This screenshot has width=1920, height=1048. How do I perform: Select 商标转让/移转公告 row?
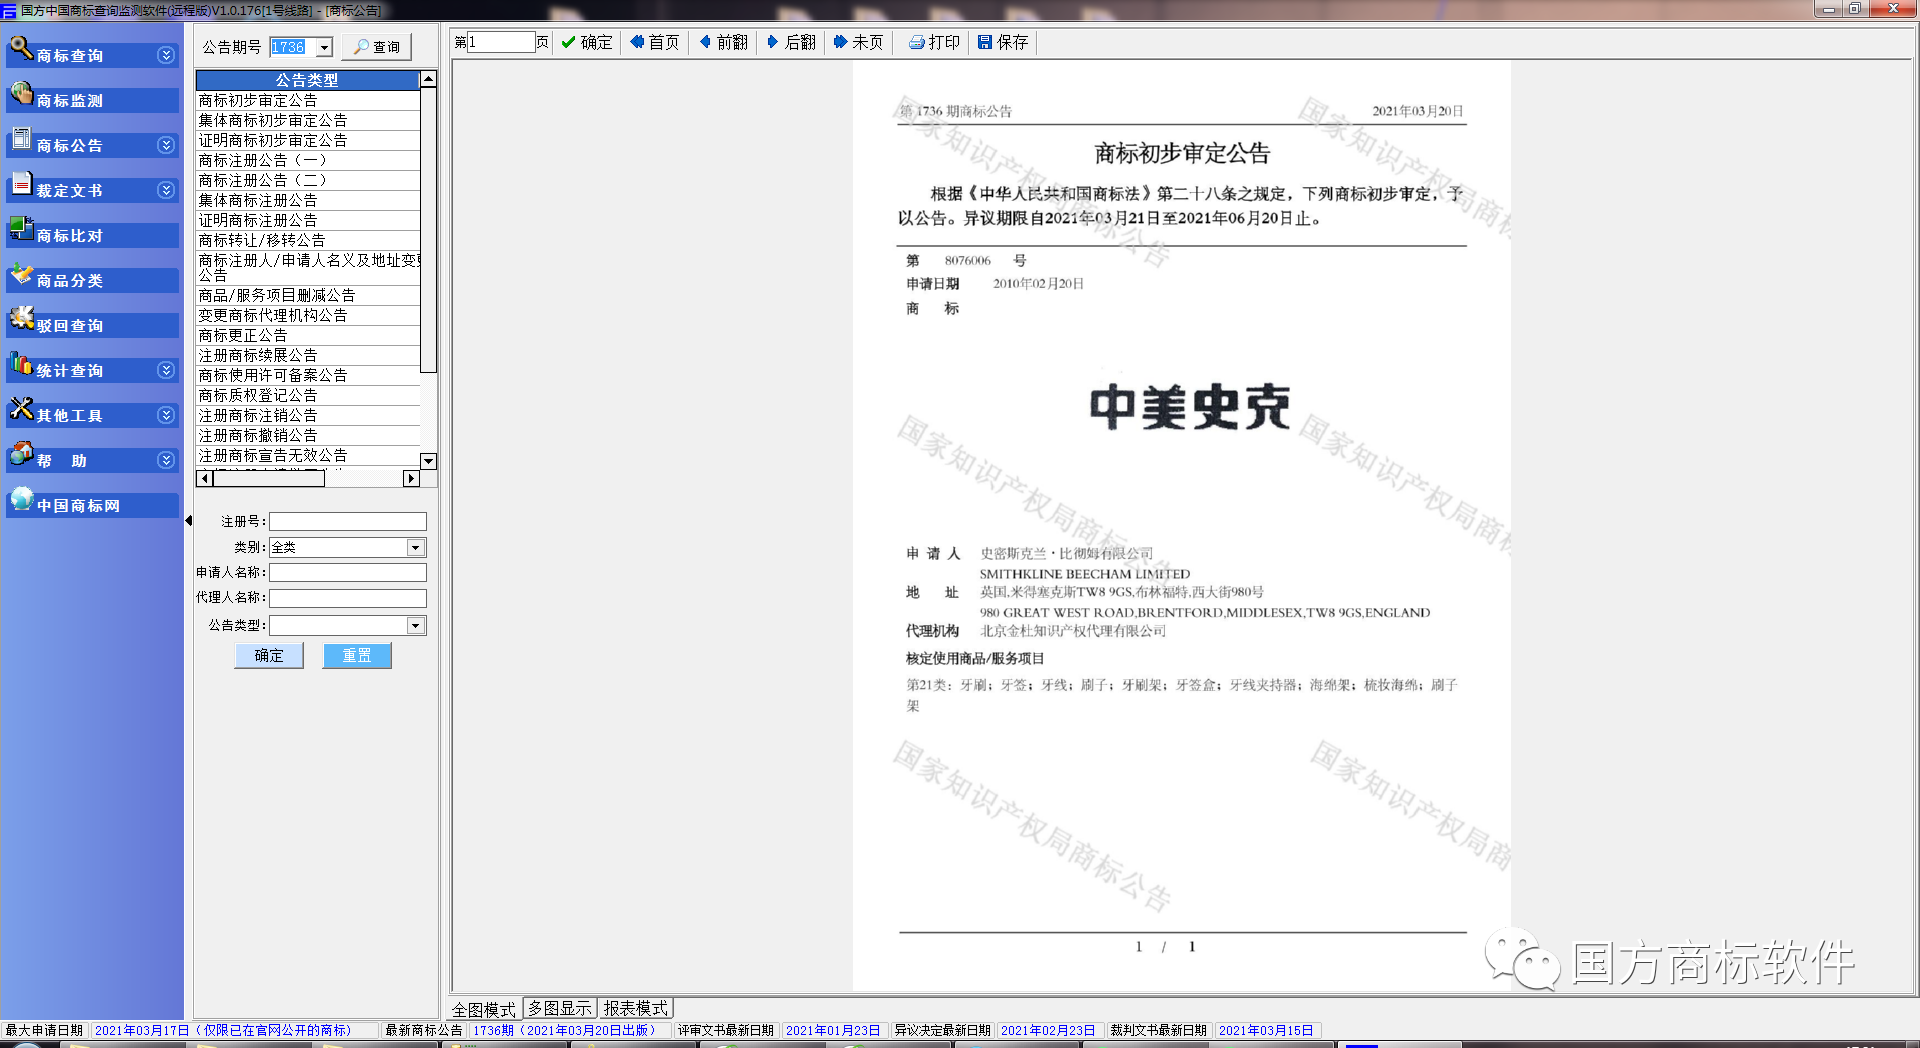click(308, 240)
